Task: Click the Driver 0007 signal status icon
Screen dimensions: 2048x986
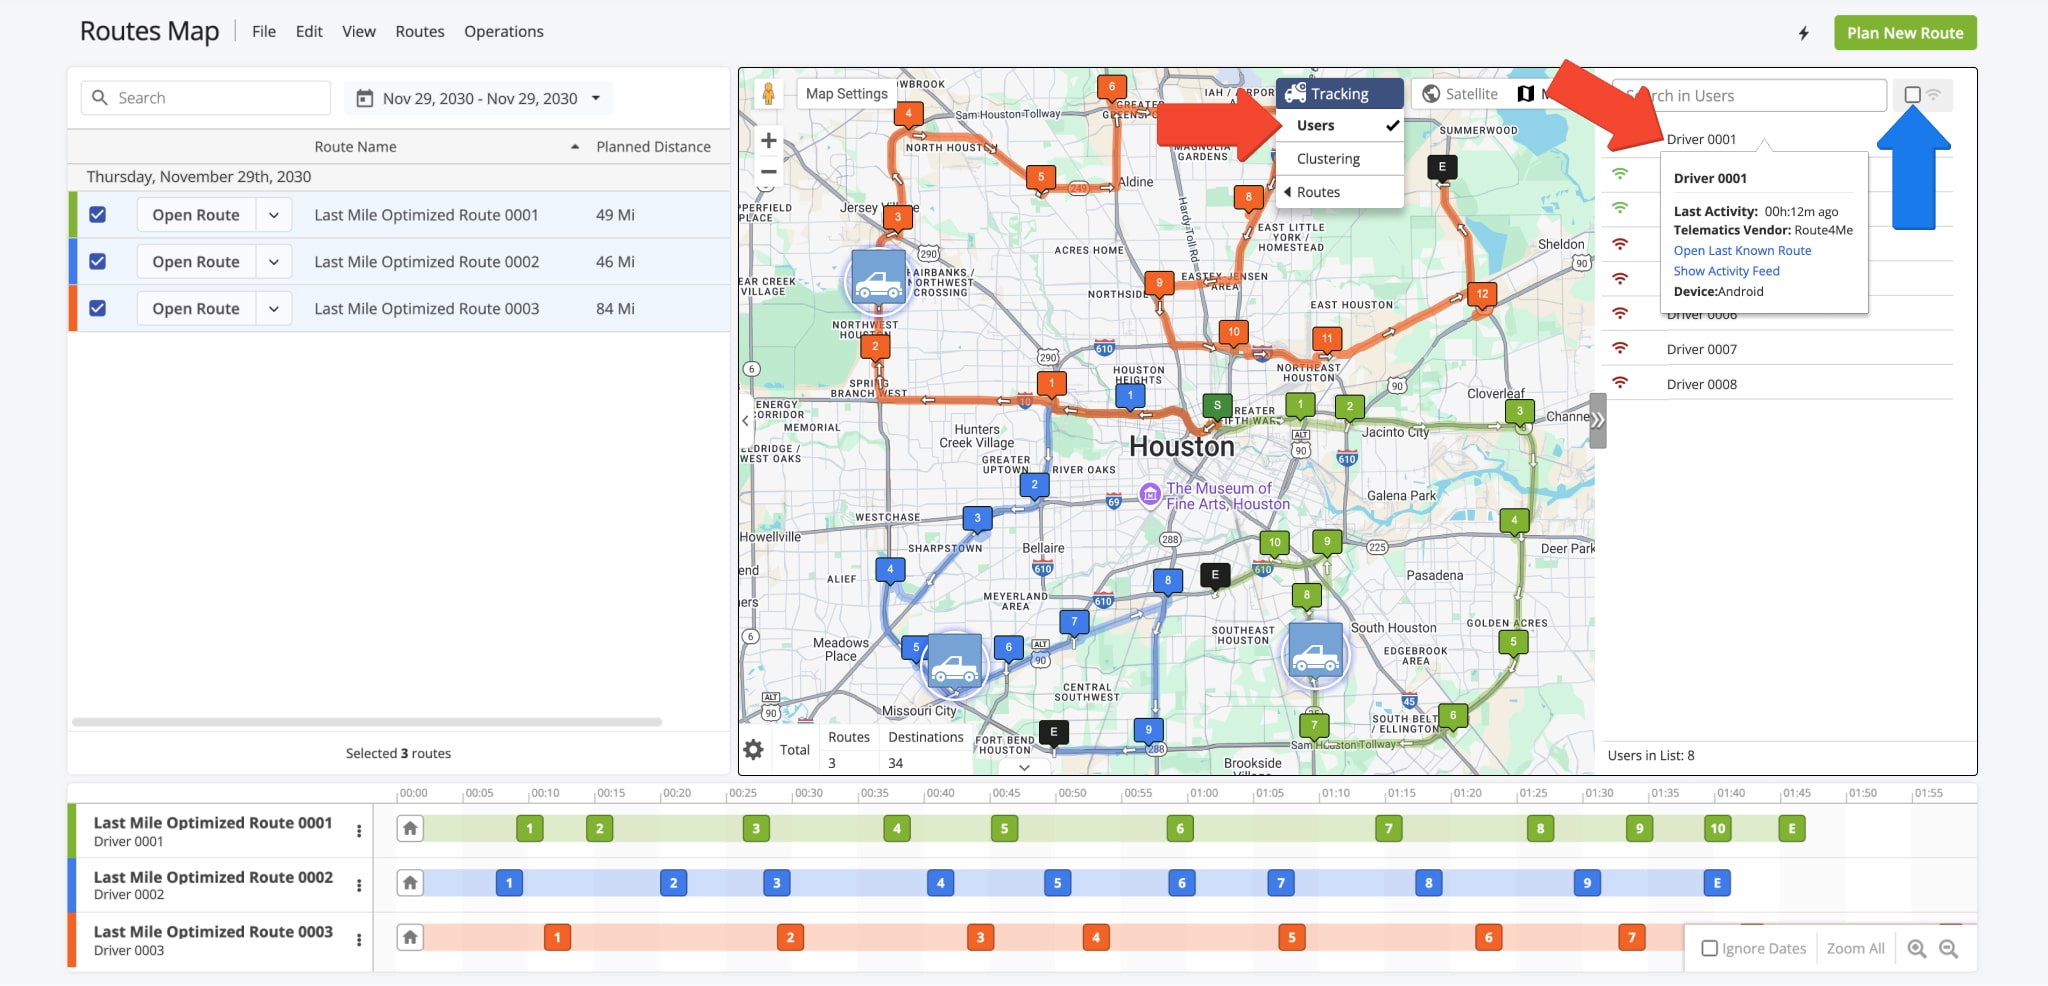Action: point(1620,349)
